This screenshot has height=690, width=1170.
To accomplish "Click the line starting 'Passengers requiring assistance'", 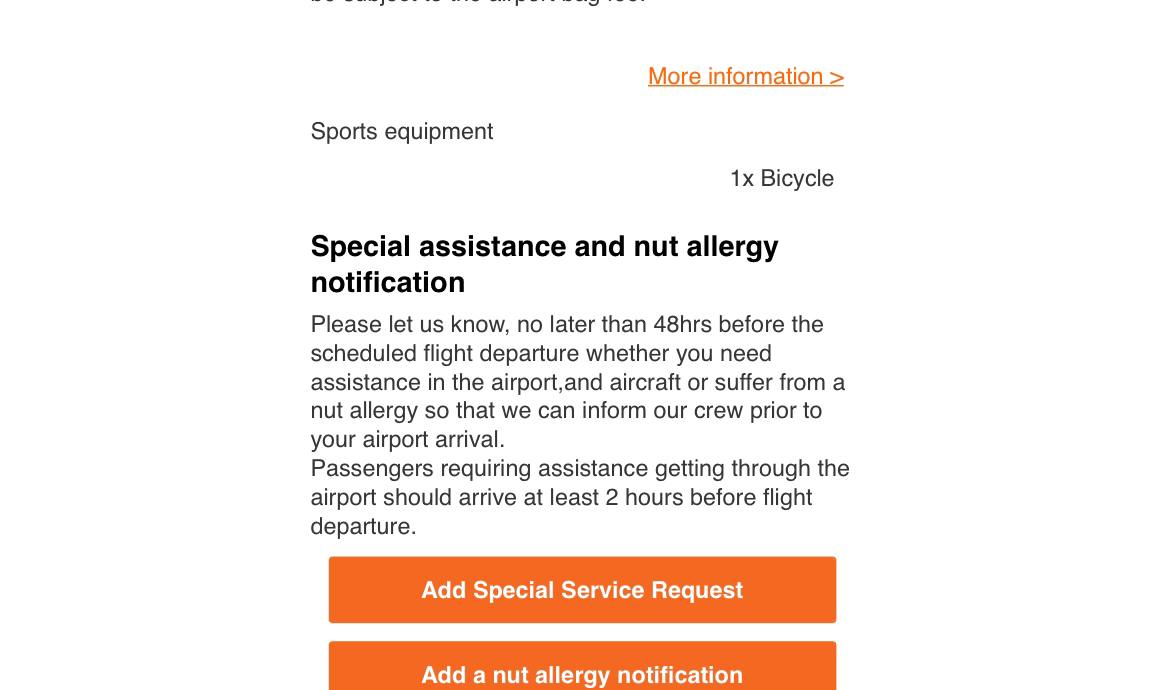I will tap(579, 469).
